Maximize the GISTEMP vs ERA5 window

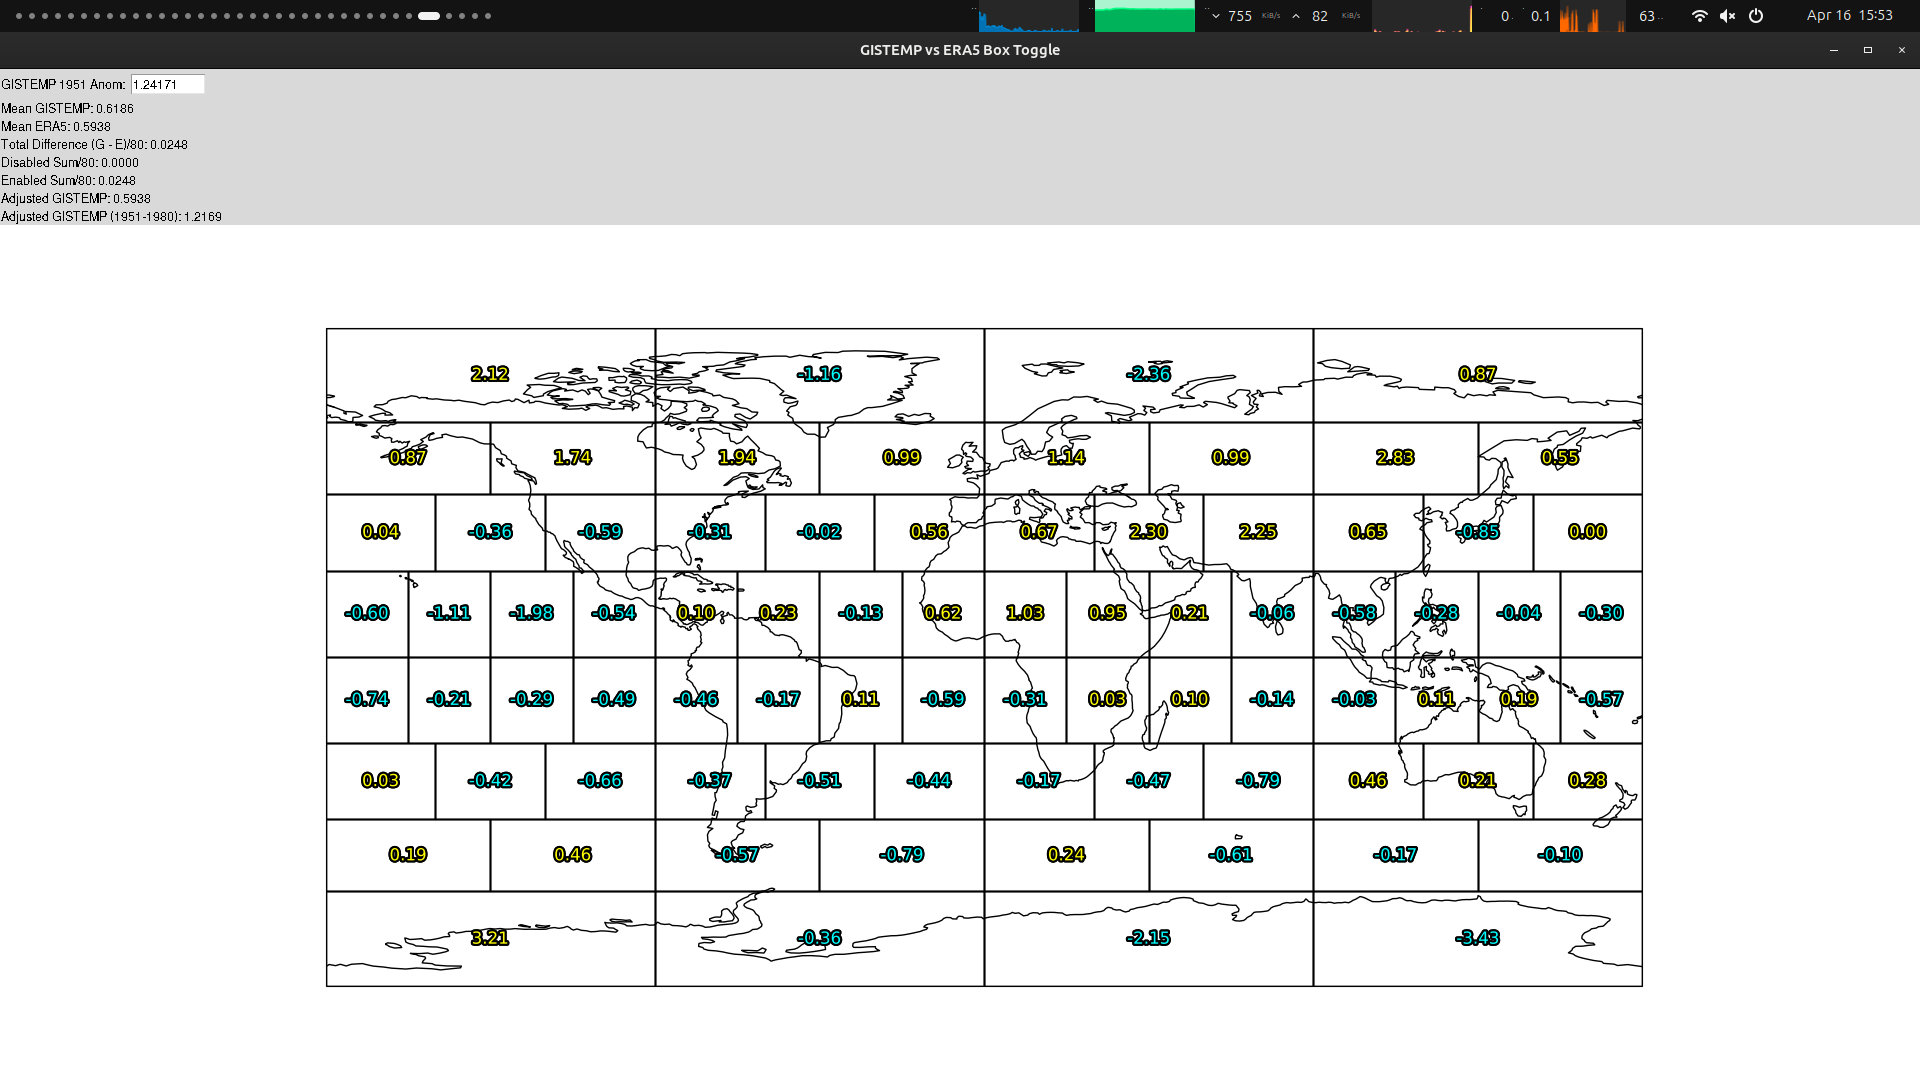point(1867,50)
